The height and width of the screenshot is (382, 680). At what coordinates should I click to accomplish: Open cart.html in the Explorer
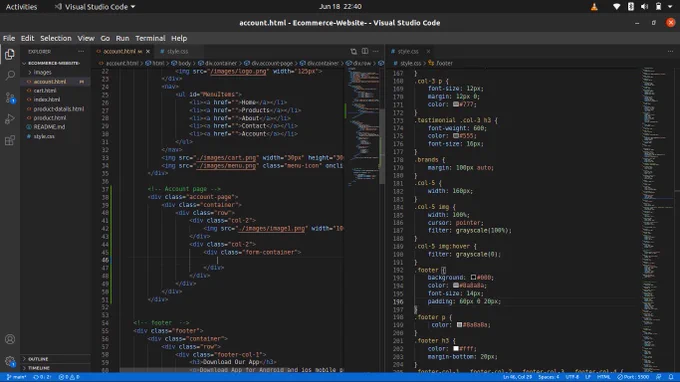[x=45, y=91]
